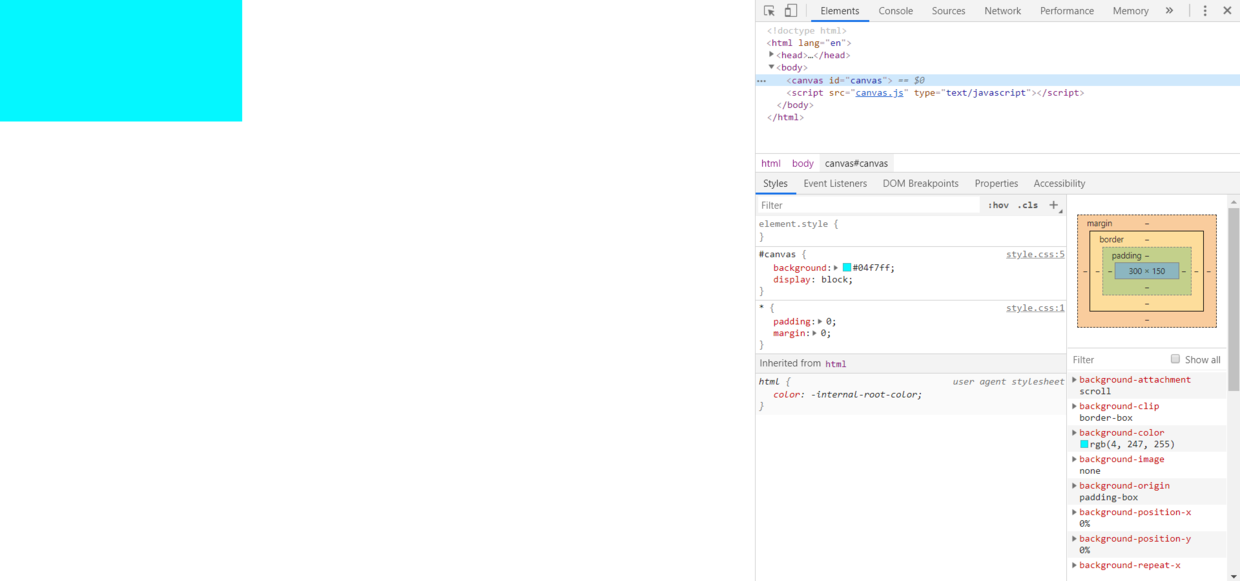Click the color: -internal-root-color declaration
This screenshot has height=581, width=1240.
point(847,395)
